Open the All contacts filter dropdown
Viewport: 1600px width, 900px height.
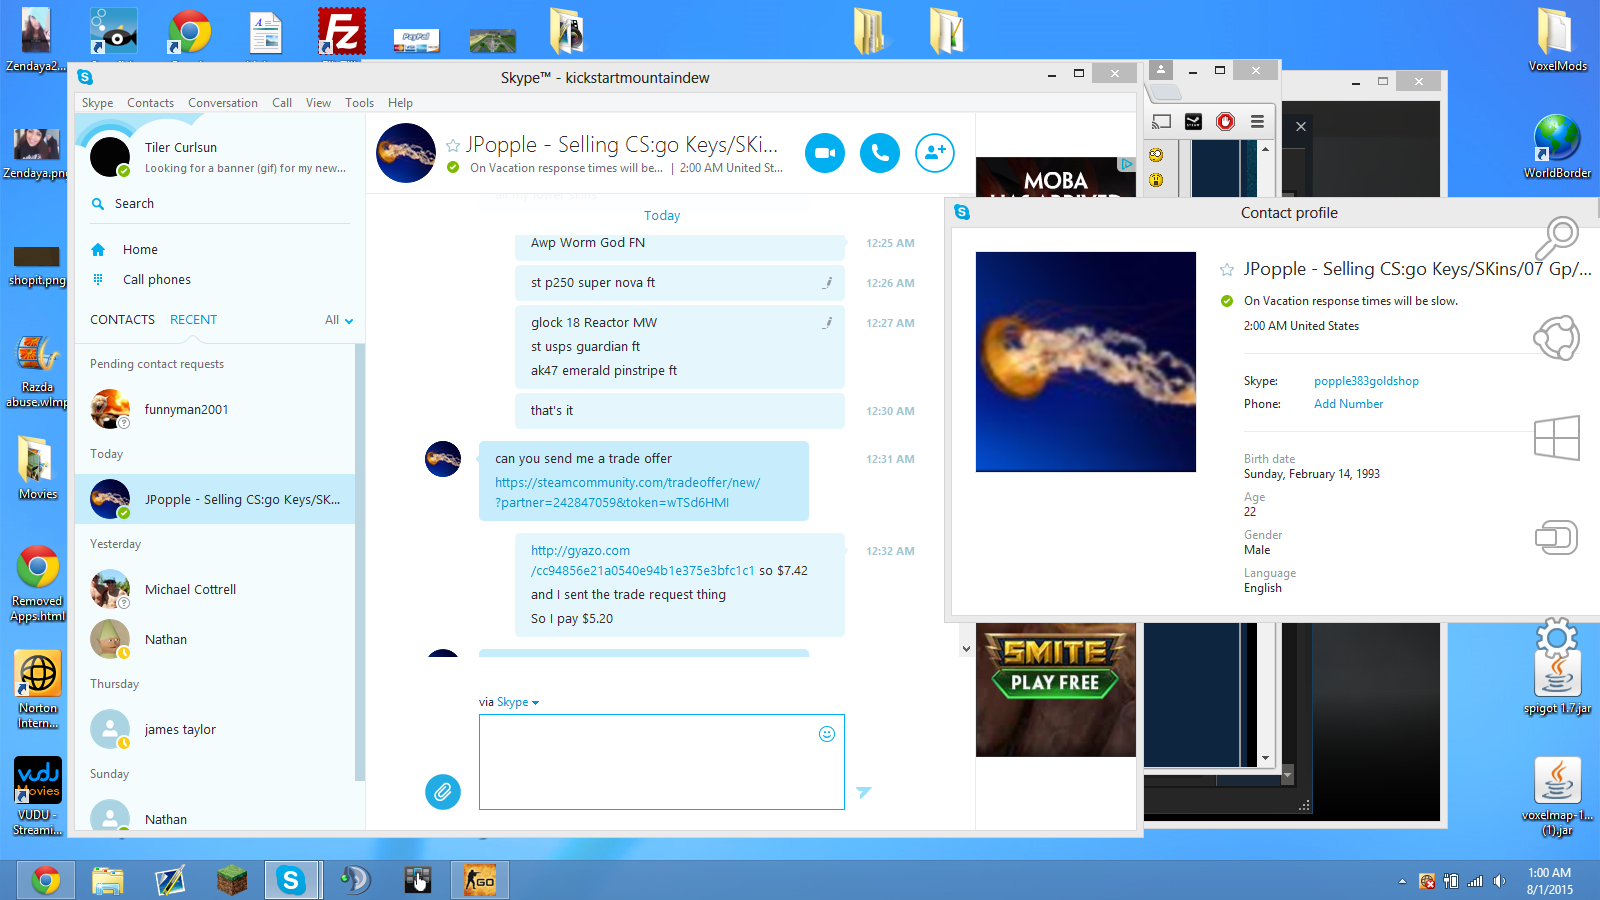tap(339, 320)
